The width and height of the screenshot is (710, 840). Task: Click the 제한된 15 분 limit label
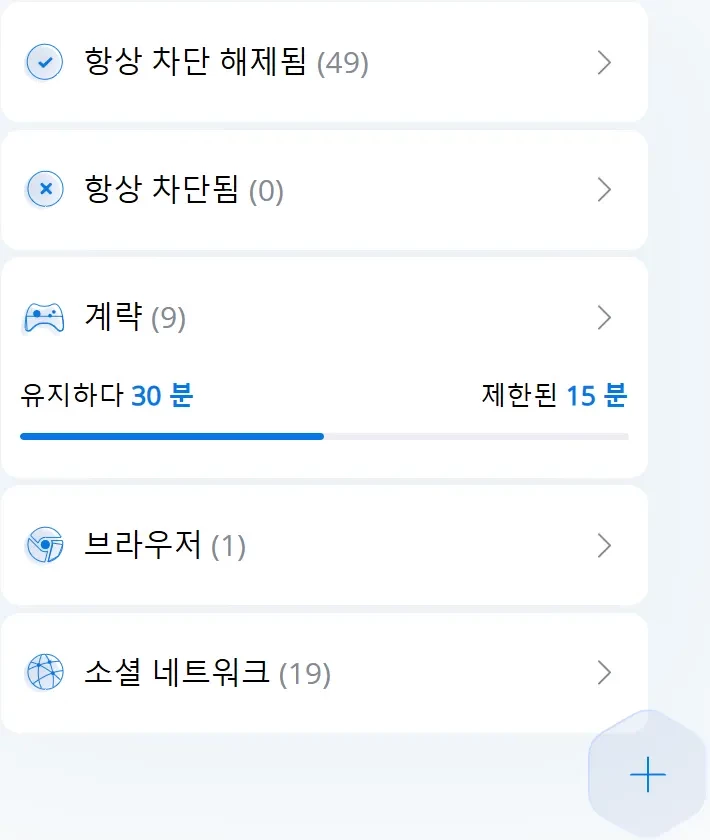[553, 396]
